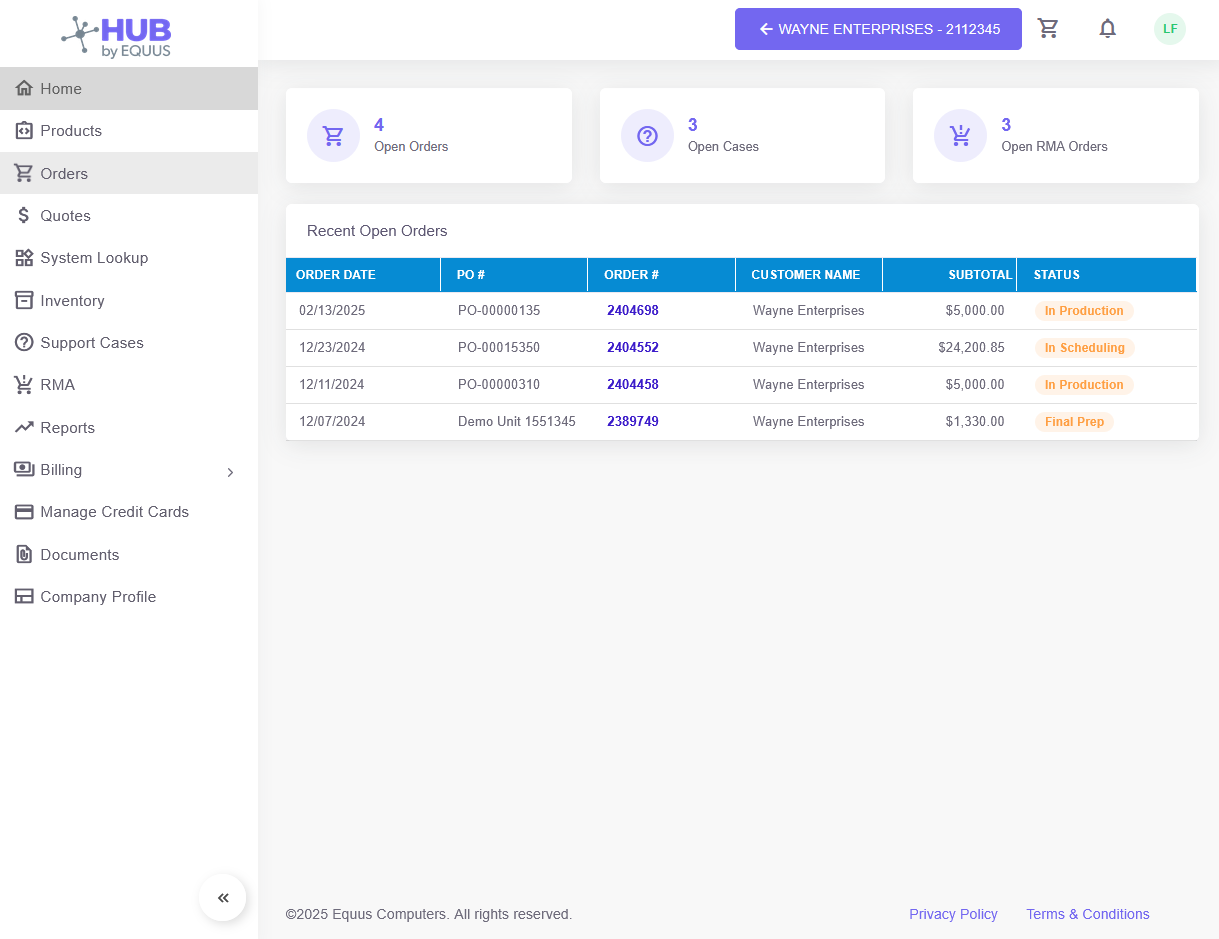Click Wayne Enterprises - 2112345 button
This screenshot has width=1219, height=939.
coord(878,29)
